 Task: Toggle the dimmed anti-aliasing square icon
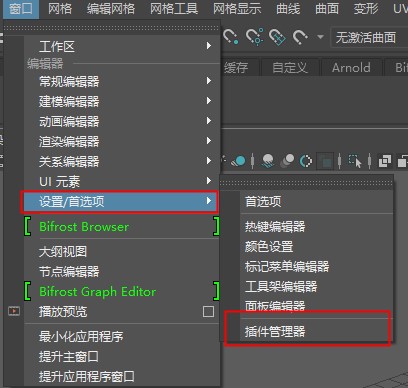(325, 161)
